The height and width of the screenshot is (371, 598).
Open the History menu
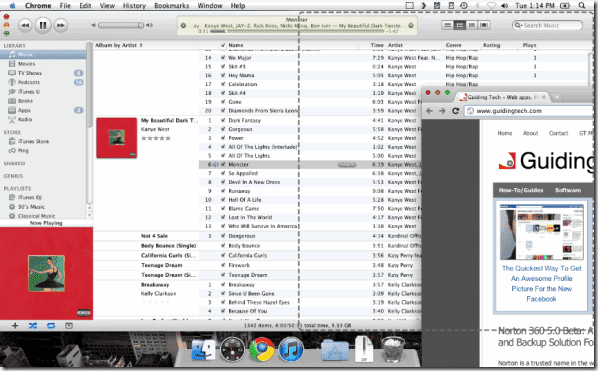(134, 6)
